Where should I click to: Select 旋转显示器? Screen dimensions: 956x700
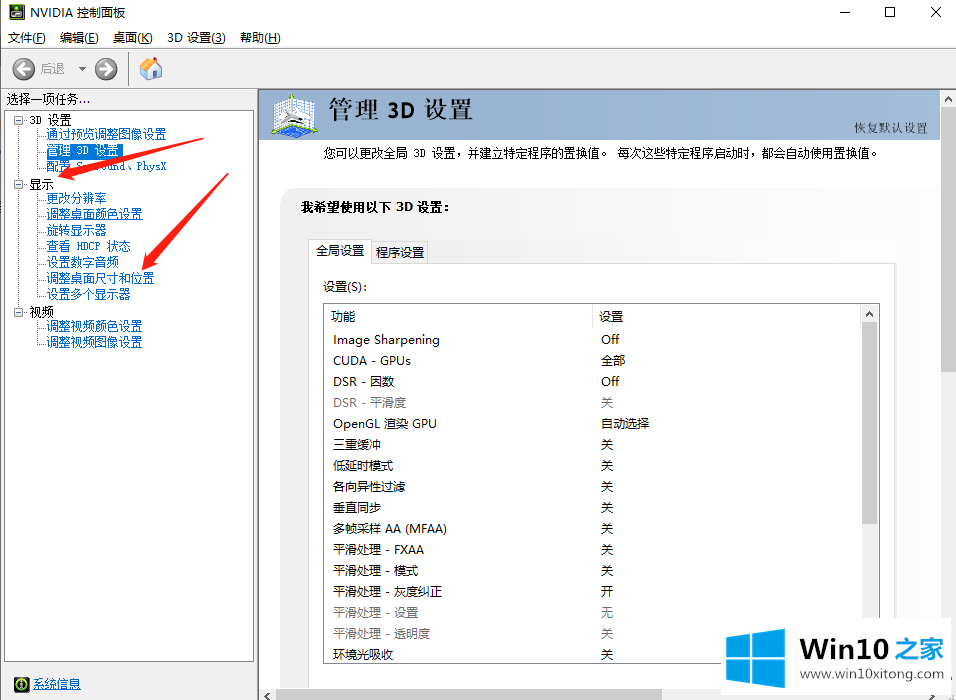(x=76, y=230)
